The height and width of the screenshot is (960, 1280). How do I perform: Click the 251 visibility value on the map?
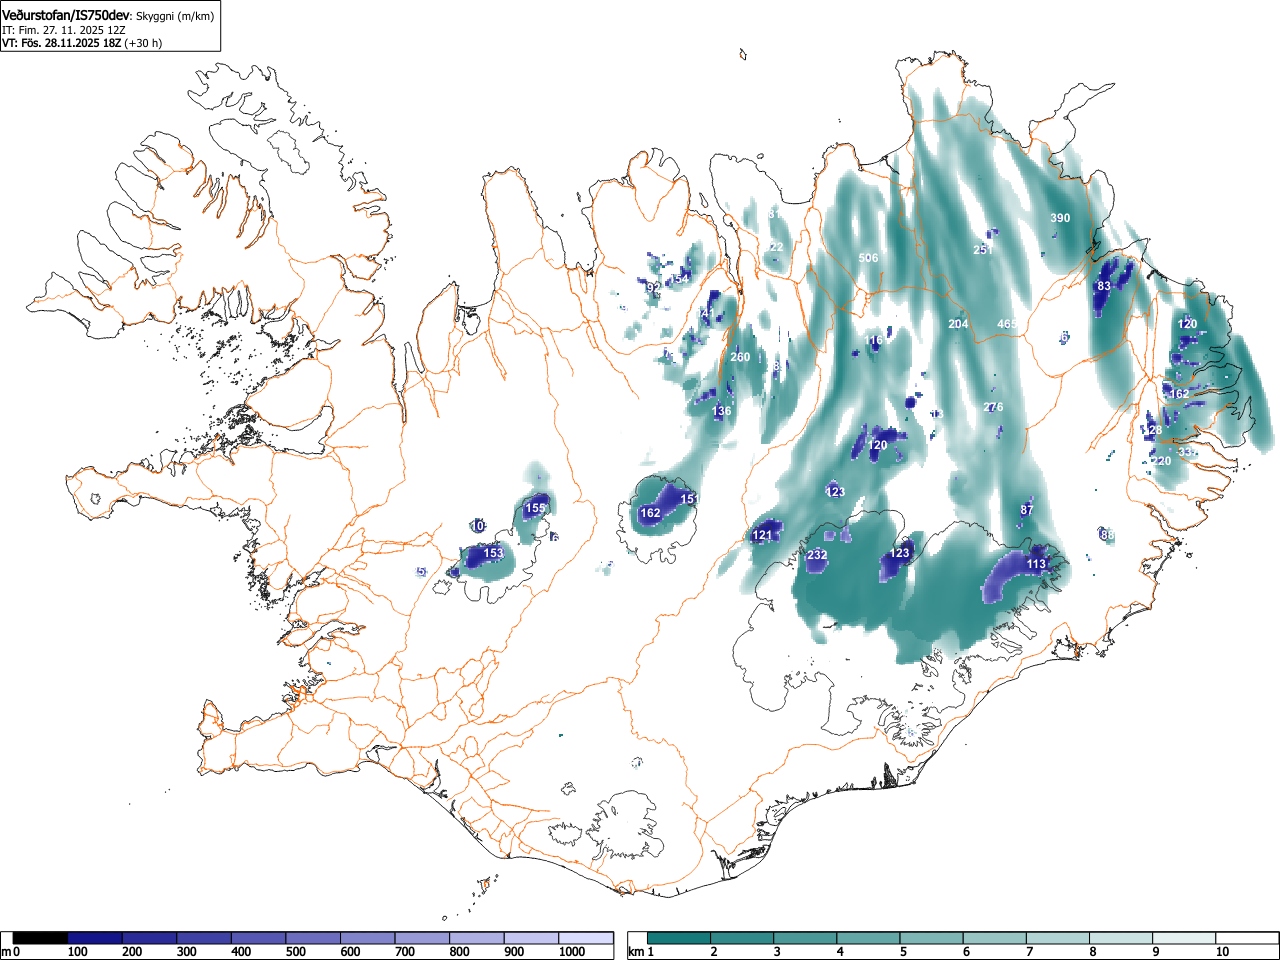coord(983,250)
